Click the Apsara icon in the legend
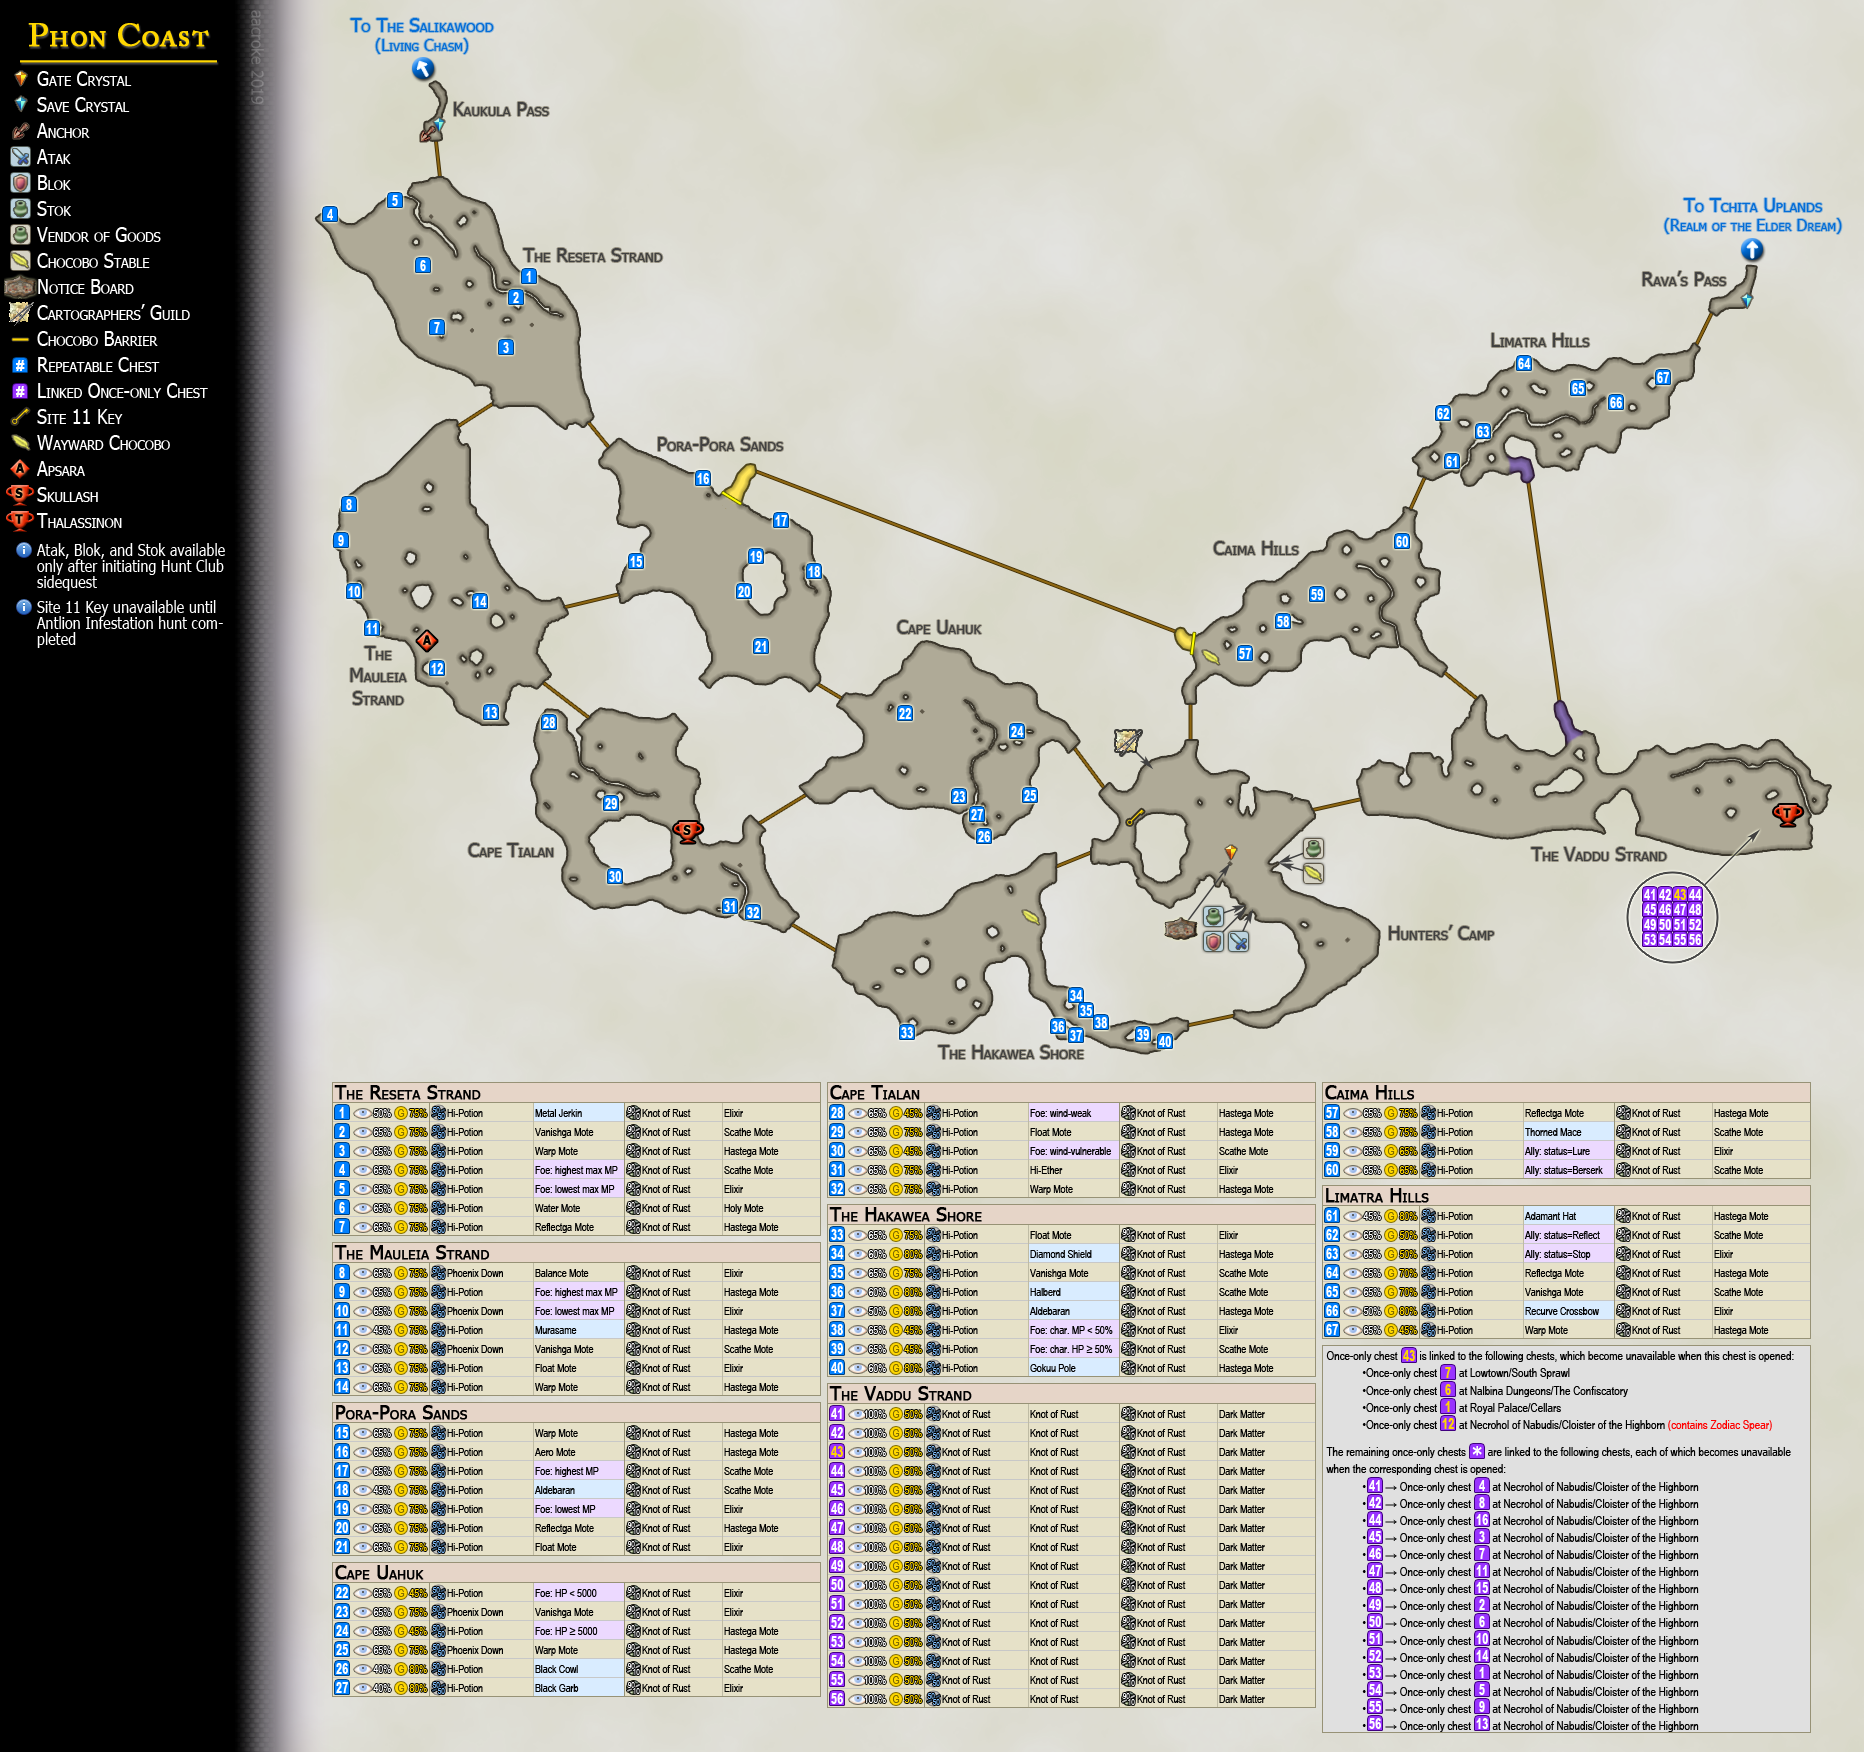The image size is (1864, 1752). pyautogui.click(x=19, y=469)
